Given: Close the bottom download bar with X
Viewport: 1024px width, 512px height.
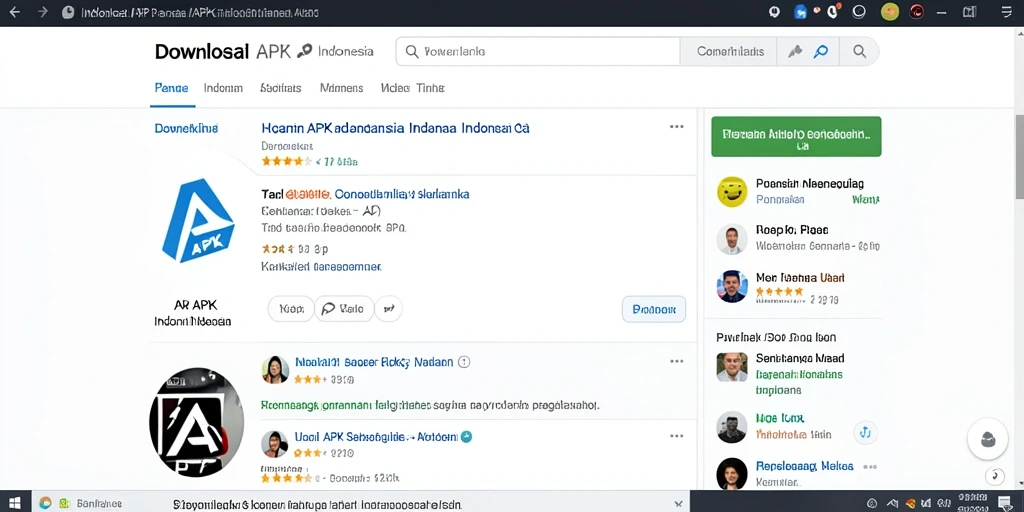Looking at the screenshot, I should (x=679, y=504).
